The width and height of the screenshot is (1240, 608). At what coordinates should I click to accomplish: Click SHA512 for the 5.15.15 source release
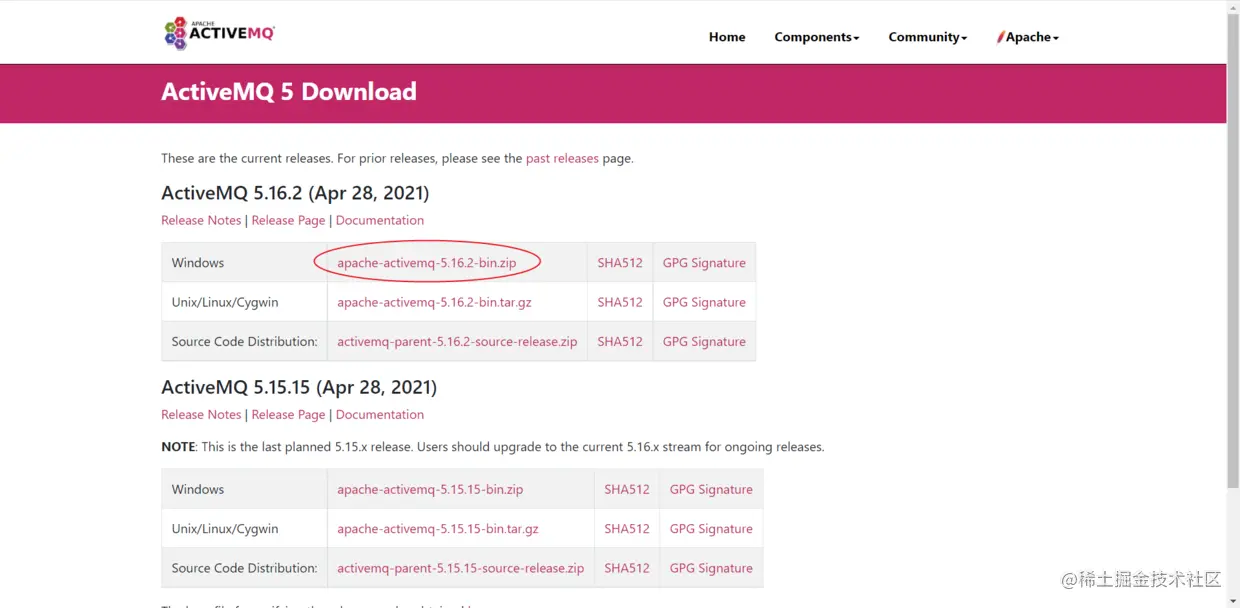[627, 567]
